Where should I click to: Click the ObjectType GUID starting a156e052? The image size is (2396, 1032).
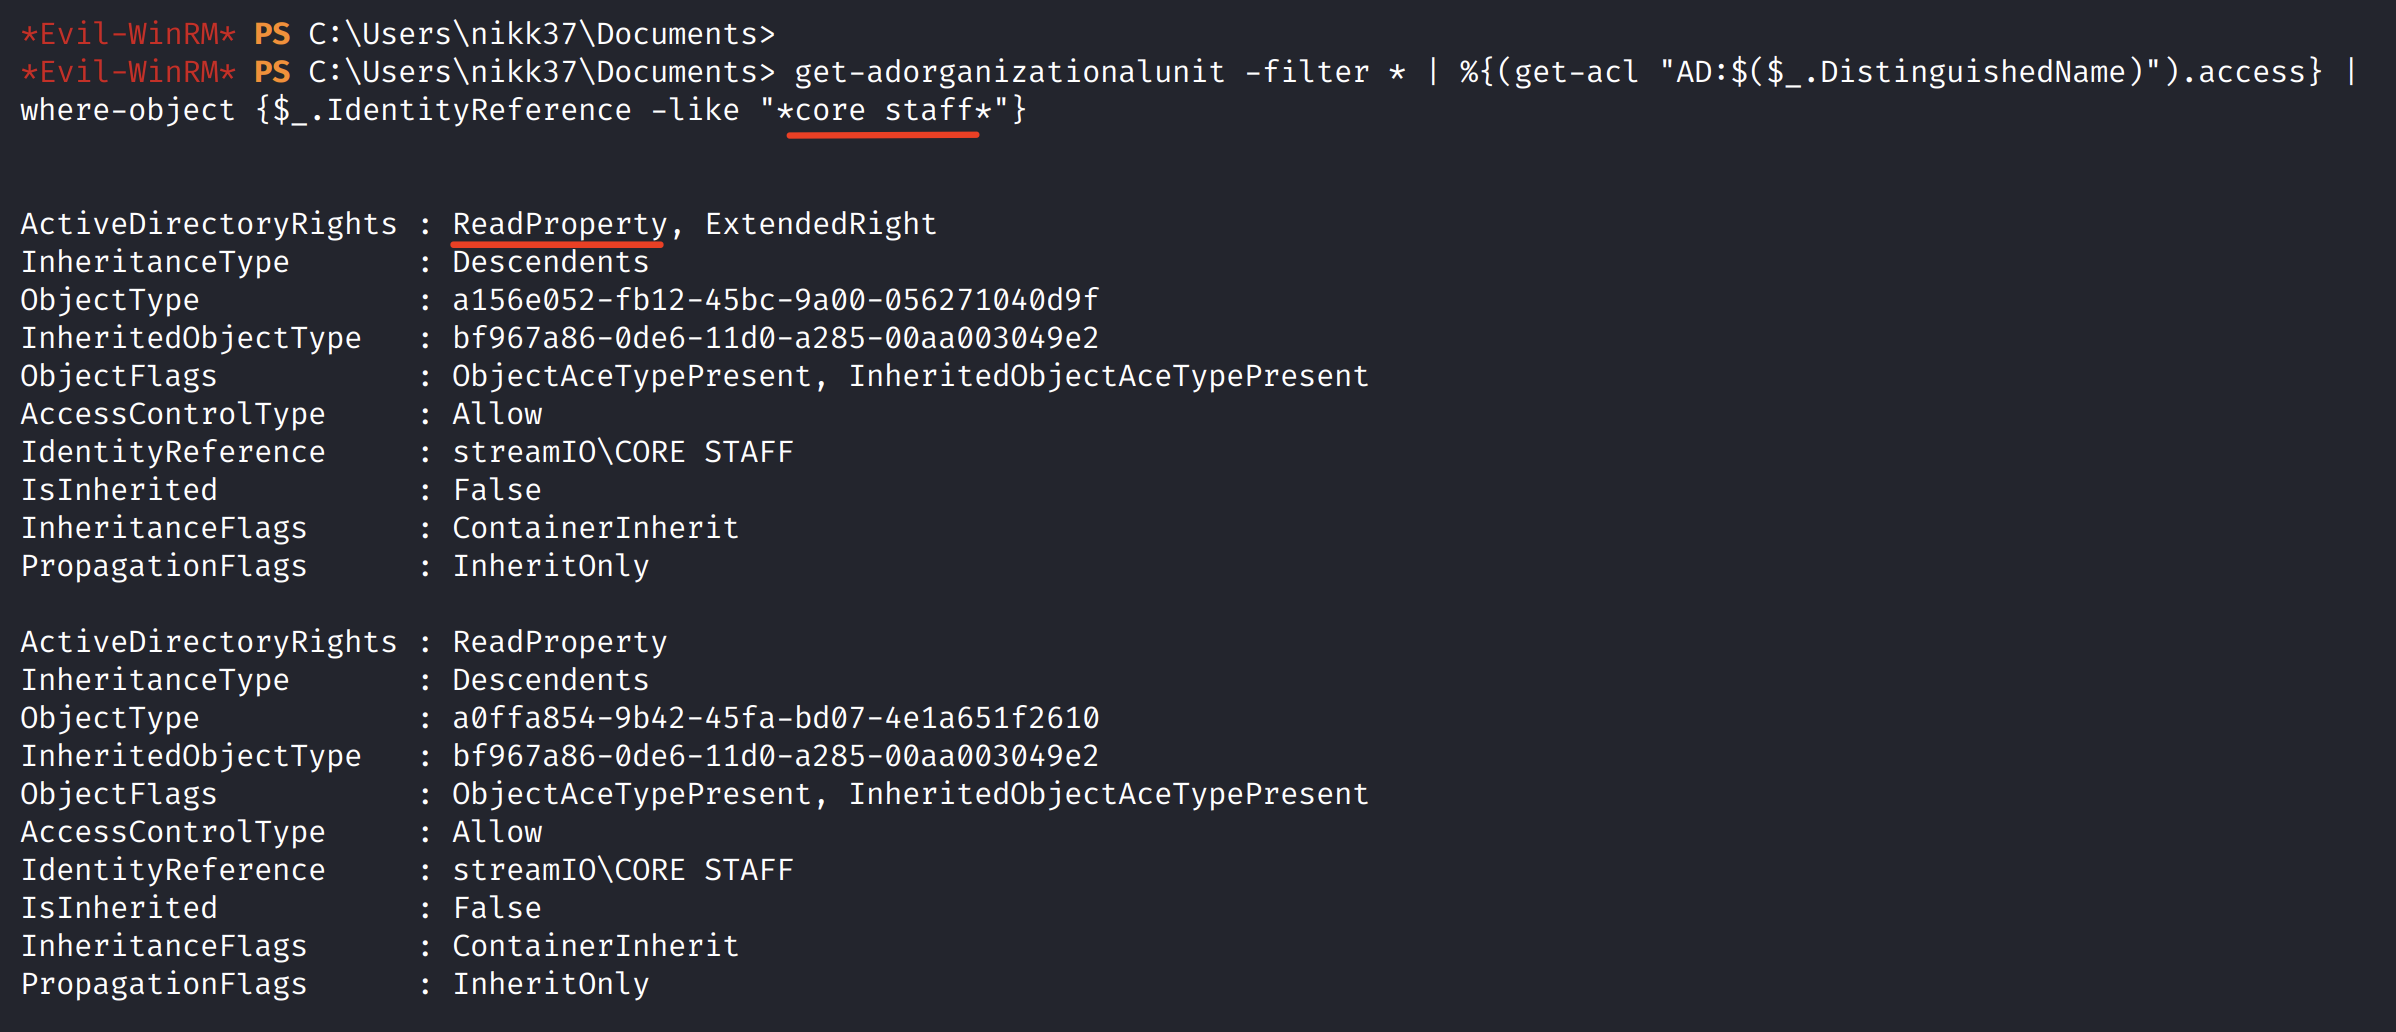tap(775, 300)
